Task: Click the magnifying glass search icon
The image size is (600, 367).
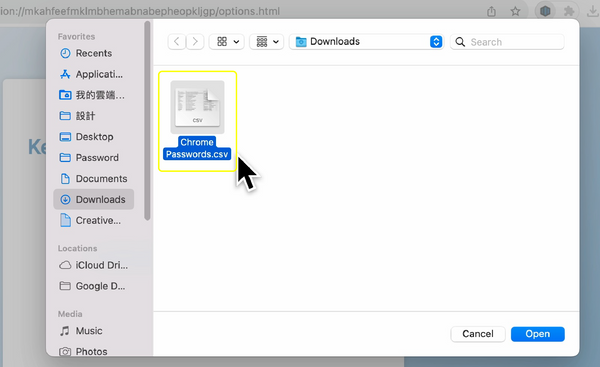Action: coord(460,42)
